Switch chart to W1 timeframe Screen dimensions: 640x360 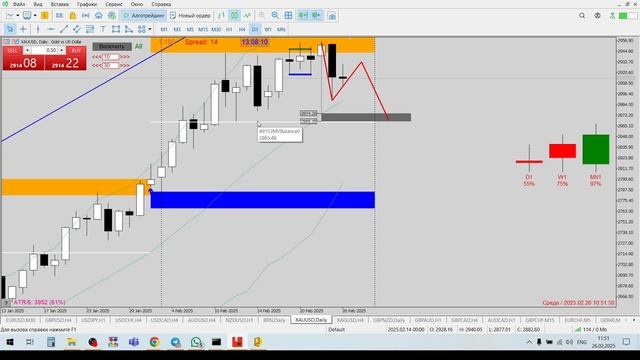(x=268, y=29)
